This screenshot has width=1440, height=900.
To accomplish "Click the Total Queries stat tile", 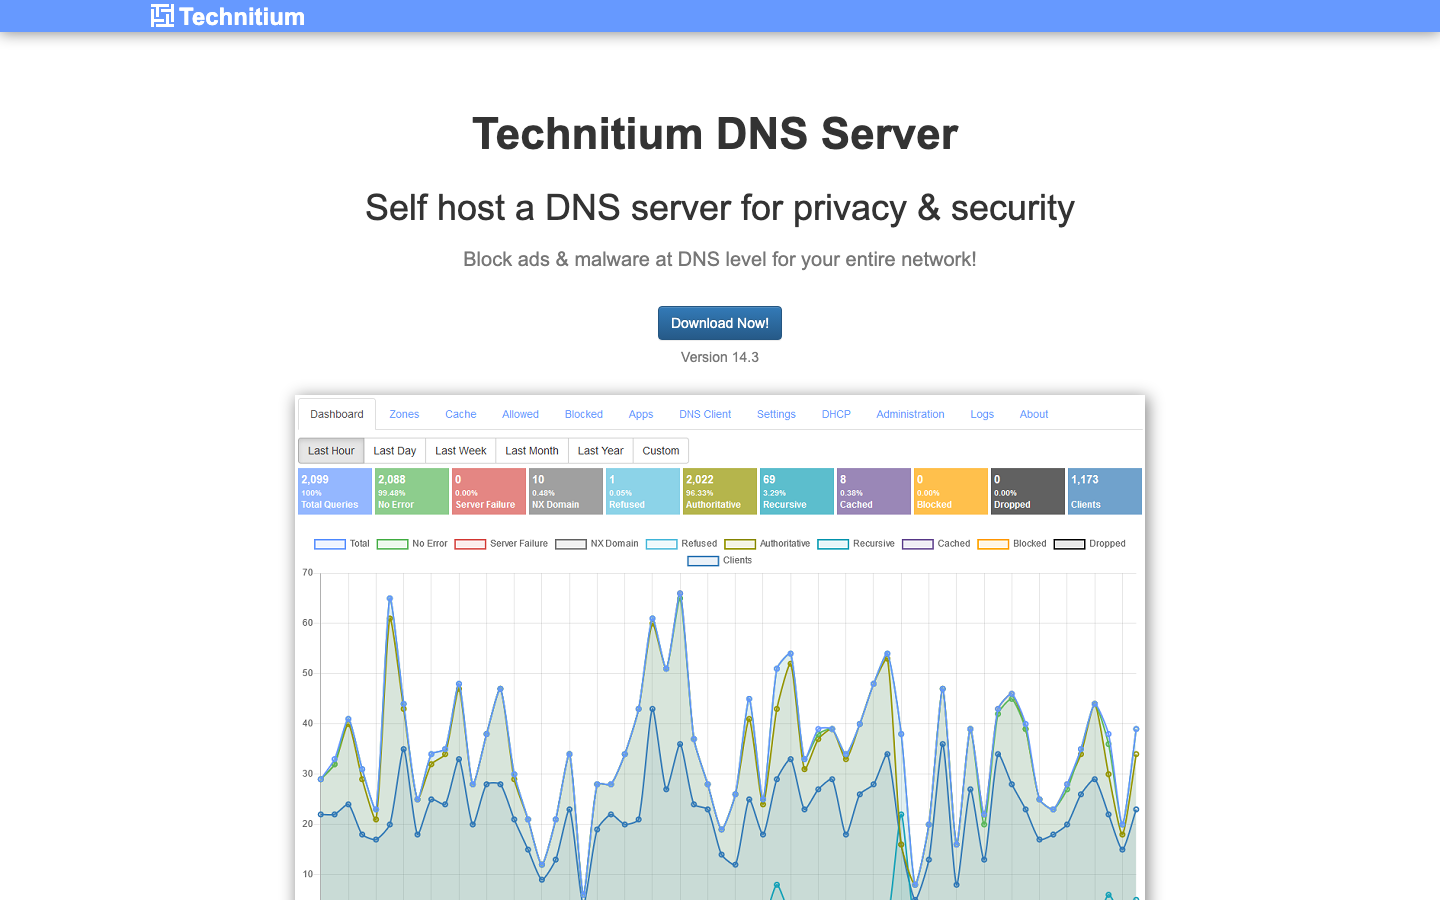I will click(335, 491).
